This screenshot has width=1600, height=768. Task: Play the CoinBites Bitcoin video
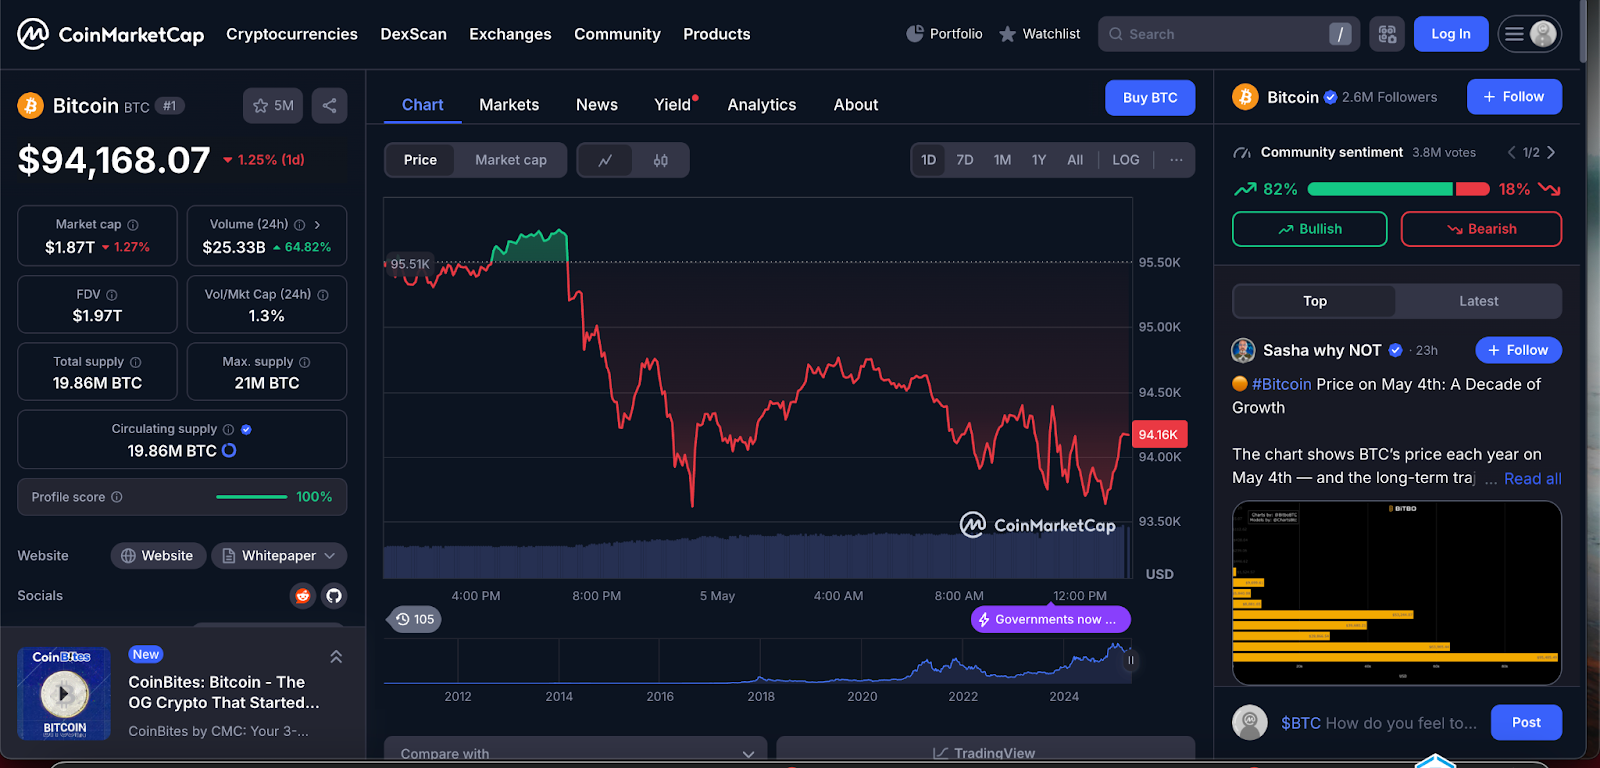click(x=64, y=693)
